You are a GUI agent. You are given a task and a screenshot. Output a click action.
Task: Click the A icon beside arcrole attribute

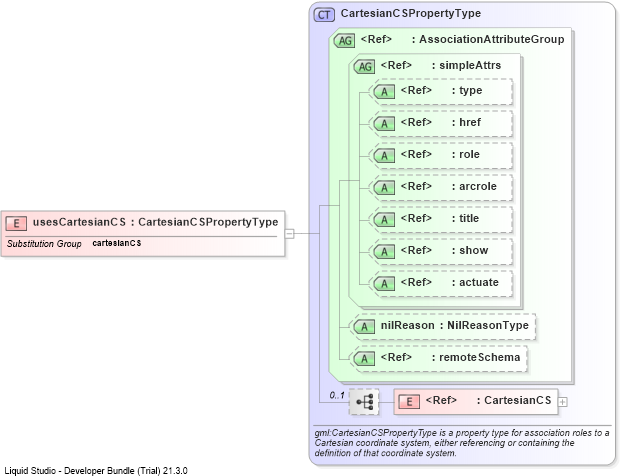(x=384, y=188)
